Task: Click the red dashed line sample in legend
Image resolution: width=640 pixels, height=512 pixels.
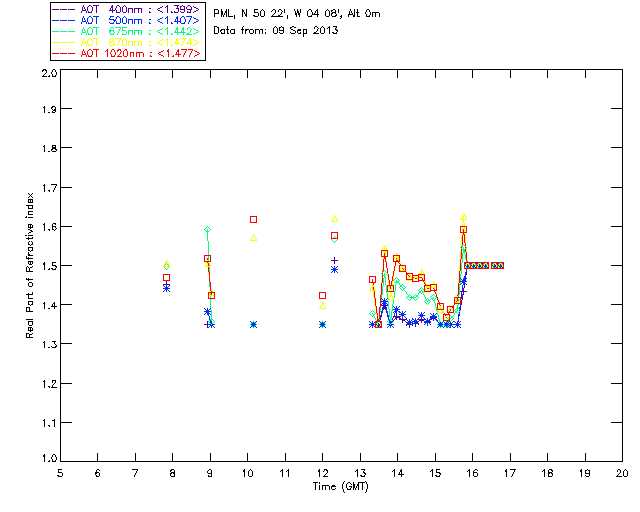Action: (x=64, y=53)
